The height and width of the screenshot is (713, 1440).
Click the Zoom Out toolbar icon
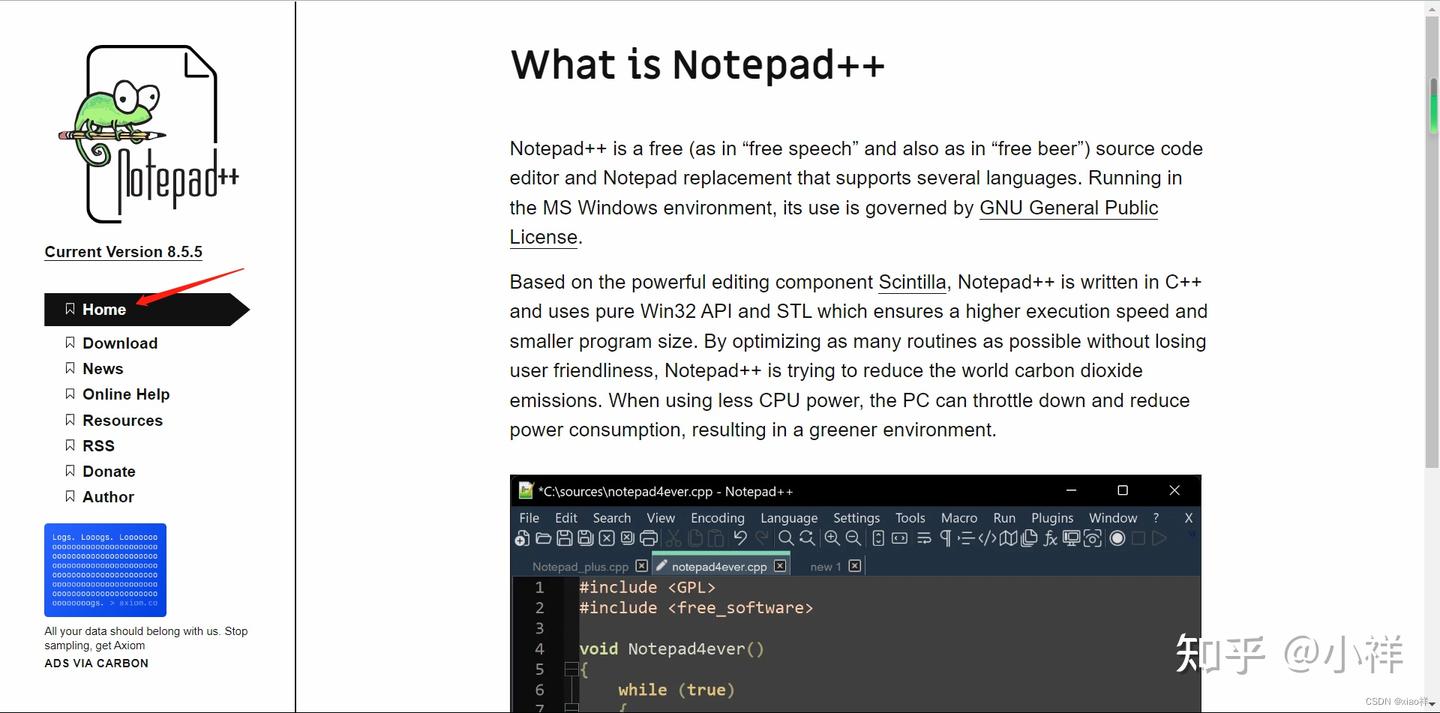[x=852, y=538]
